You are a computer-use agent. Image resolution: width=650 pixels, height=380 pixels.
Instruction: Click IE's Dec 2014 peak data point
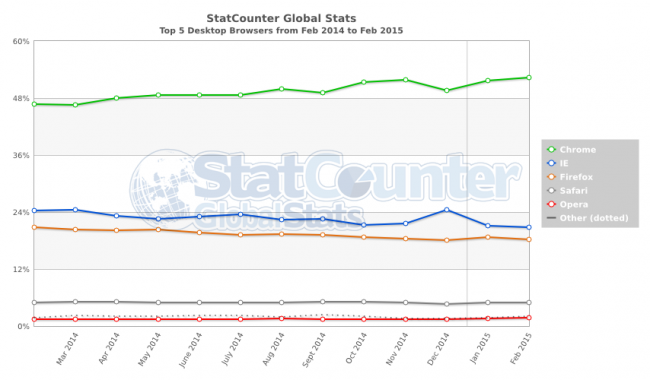[446, 210]
